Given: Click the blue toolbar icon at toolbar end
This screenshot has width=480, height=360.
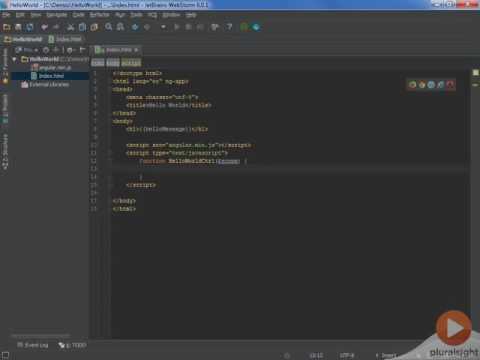Looking at the screenshot, I should click(256, 27).
